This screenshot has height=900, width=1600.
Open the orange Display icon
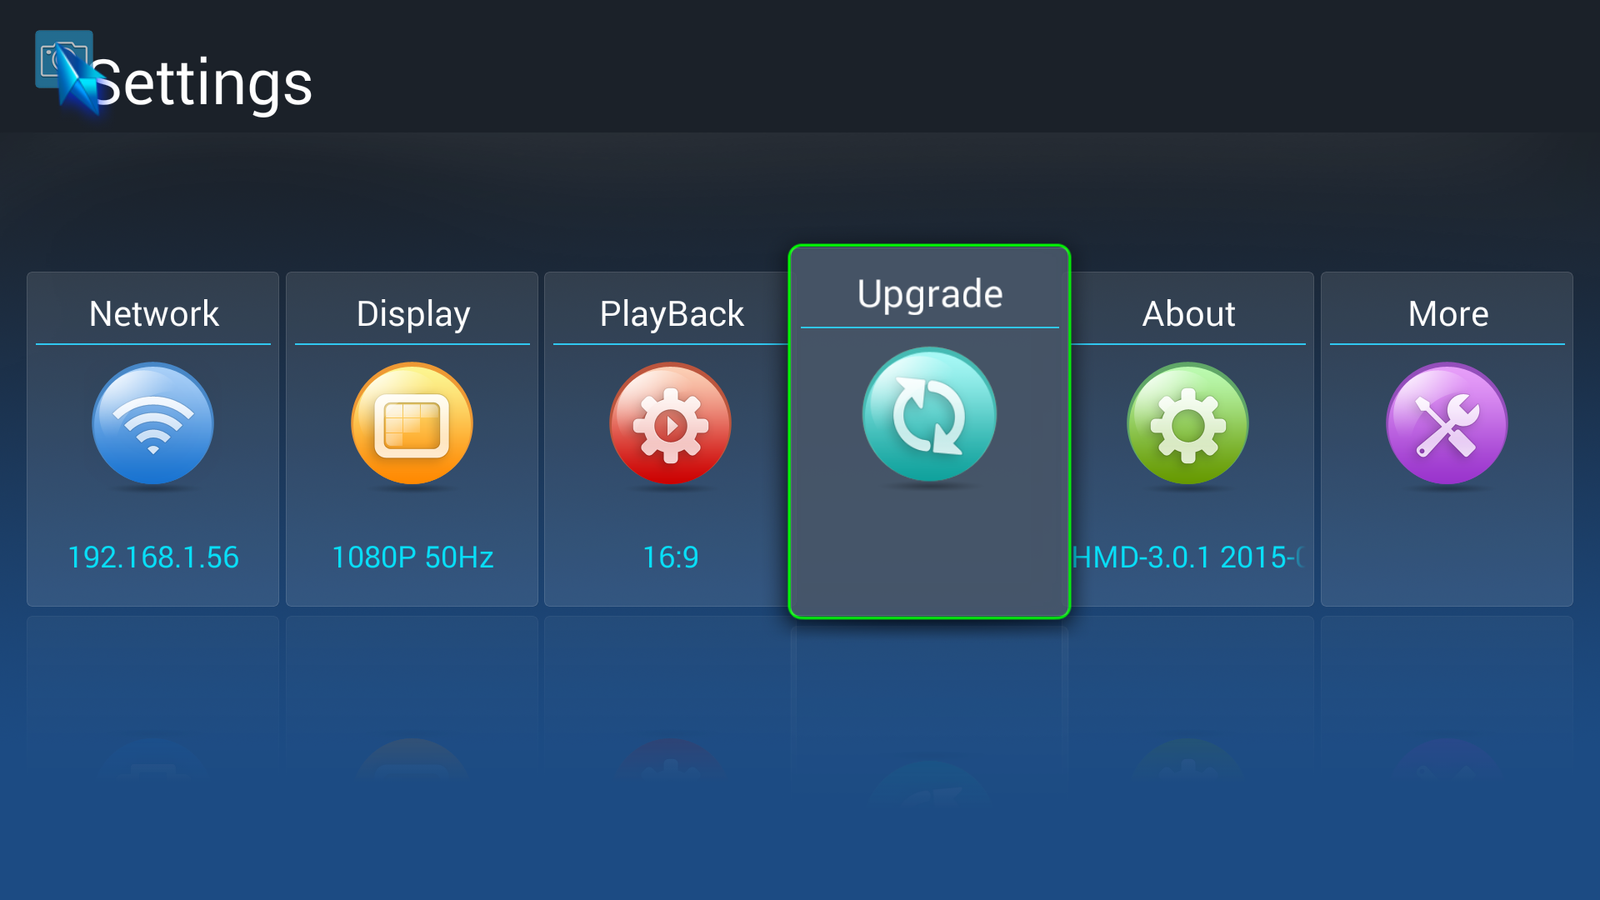click(x=412, y=423)
